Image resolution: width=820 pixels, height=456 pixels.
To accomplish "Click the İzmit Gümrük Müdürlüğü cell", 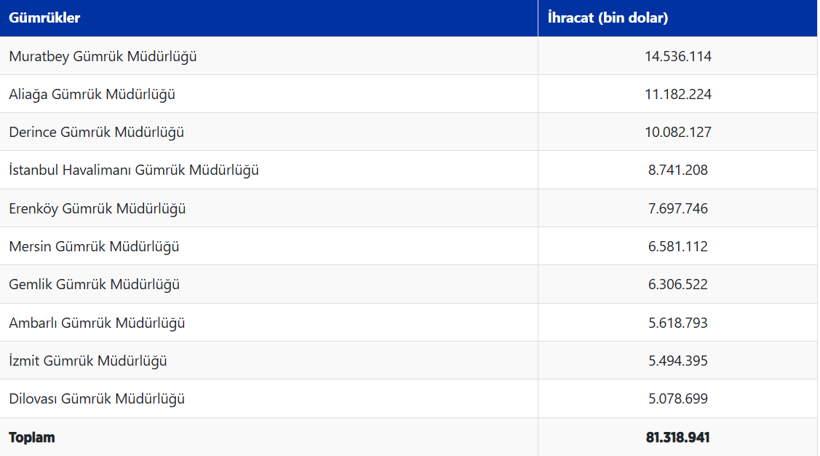I will click(x=88, y=360).
